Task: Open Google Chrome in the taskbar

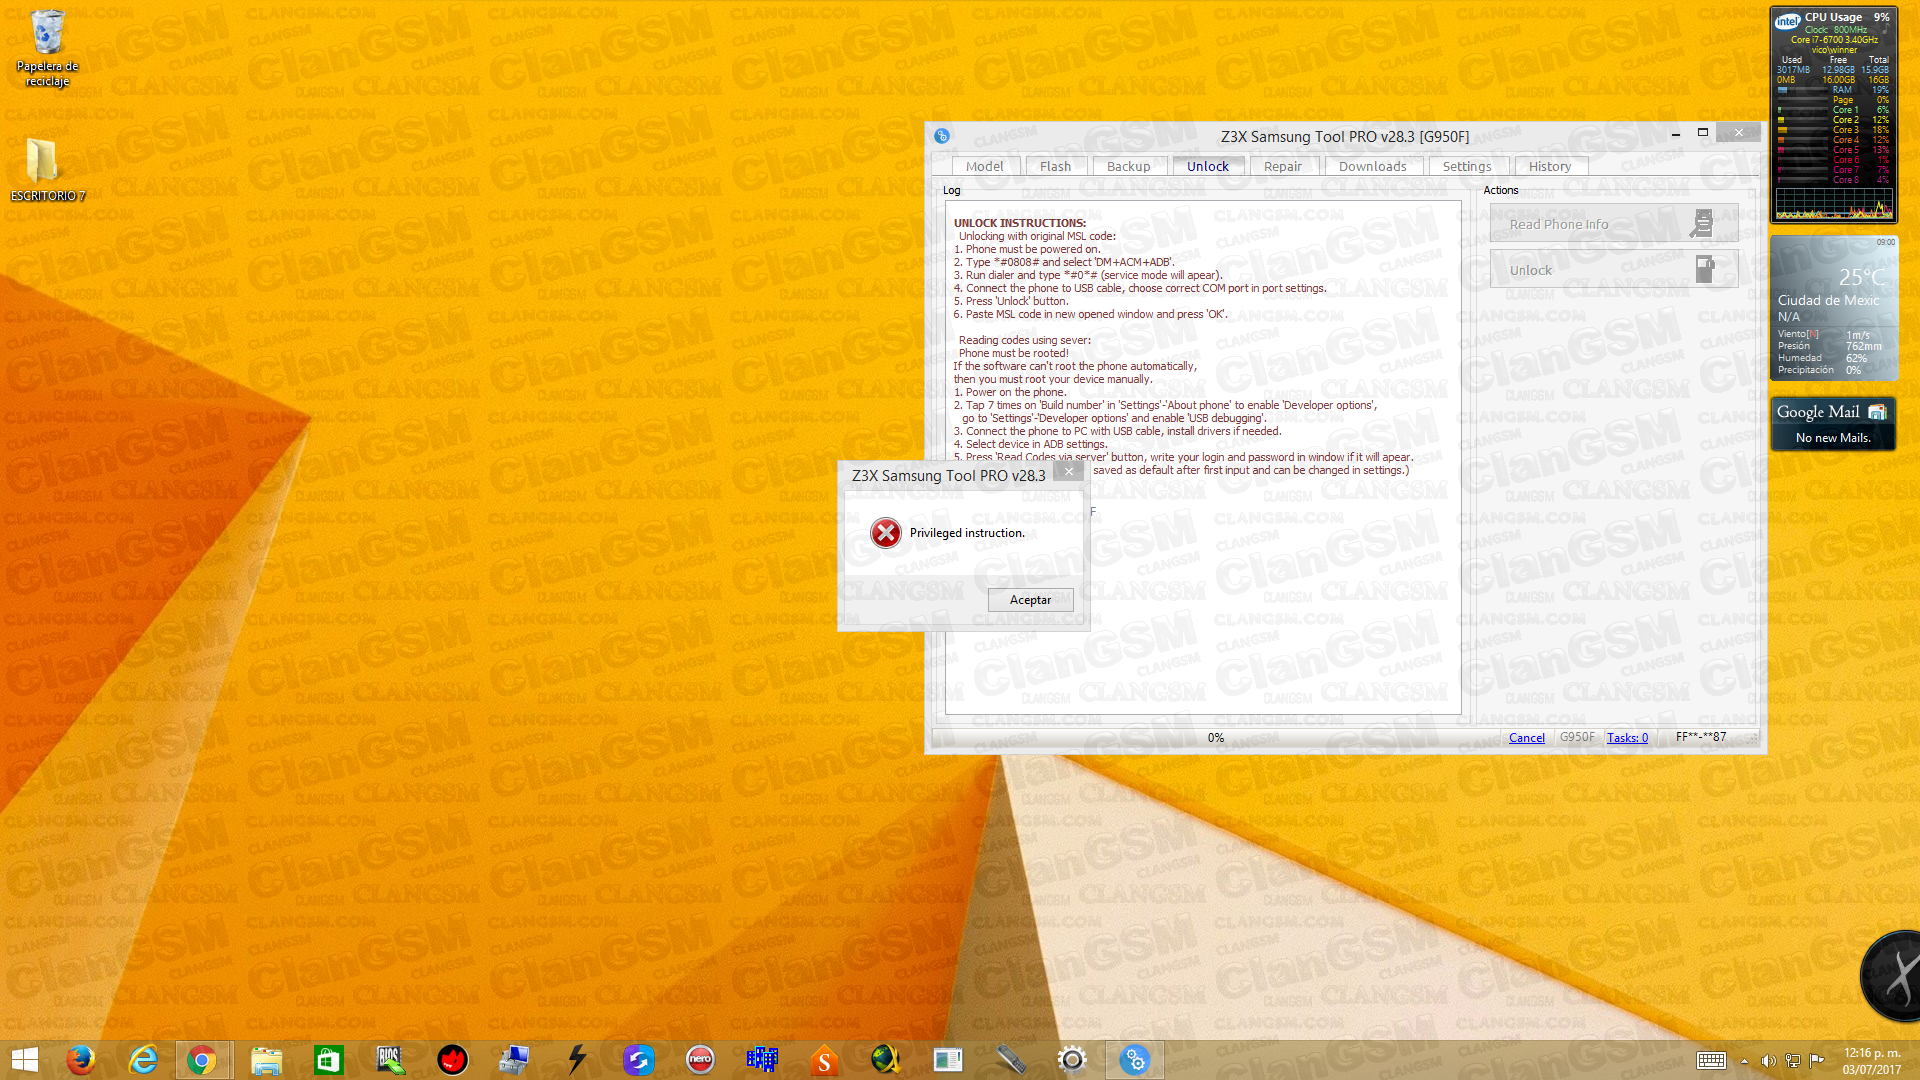Action: (x=204, y=1060)
